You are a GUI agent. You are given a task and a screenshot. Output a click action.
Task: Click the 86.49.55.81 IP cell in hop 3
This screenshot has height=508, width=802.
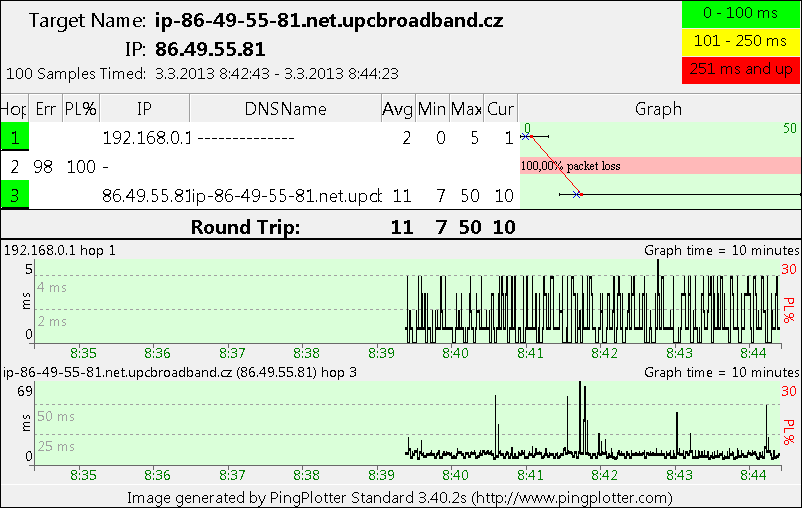[x=146, y=195]
